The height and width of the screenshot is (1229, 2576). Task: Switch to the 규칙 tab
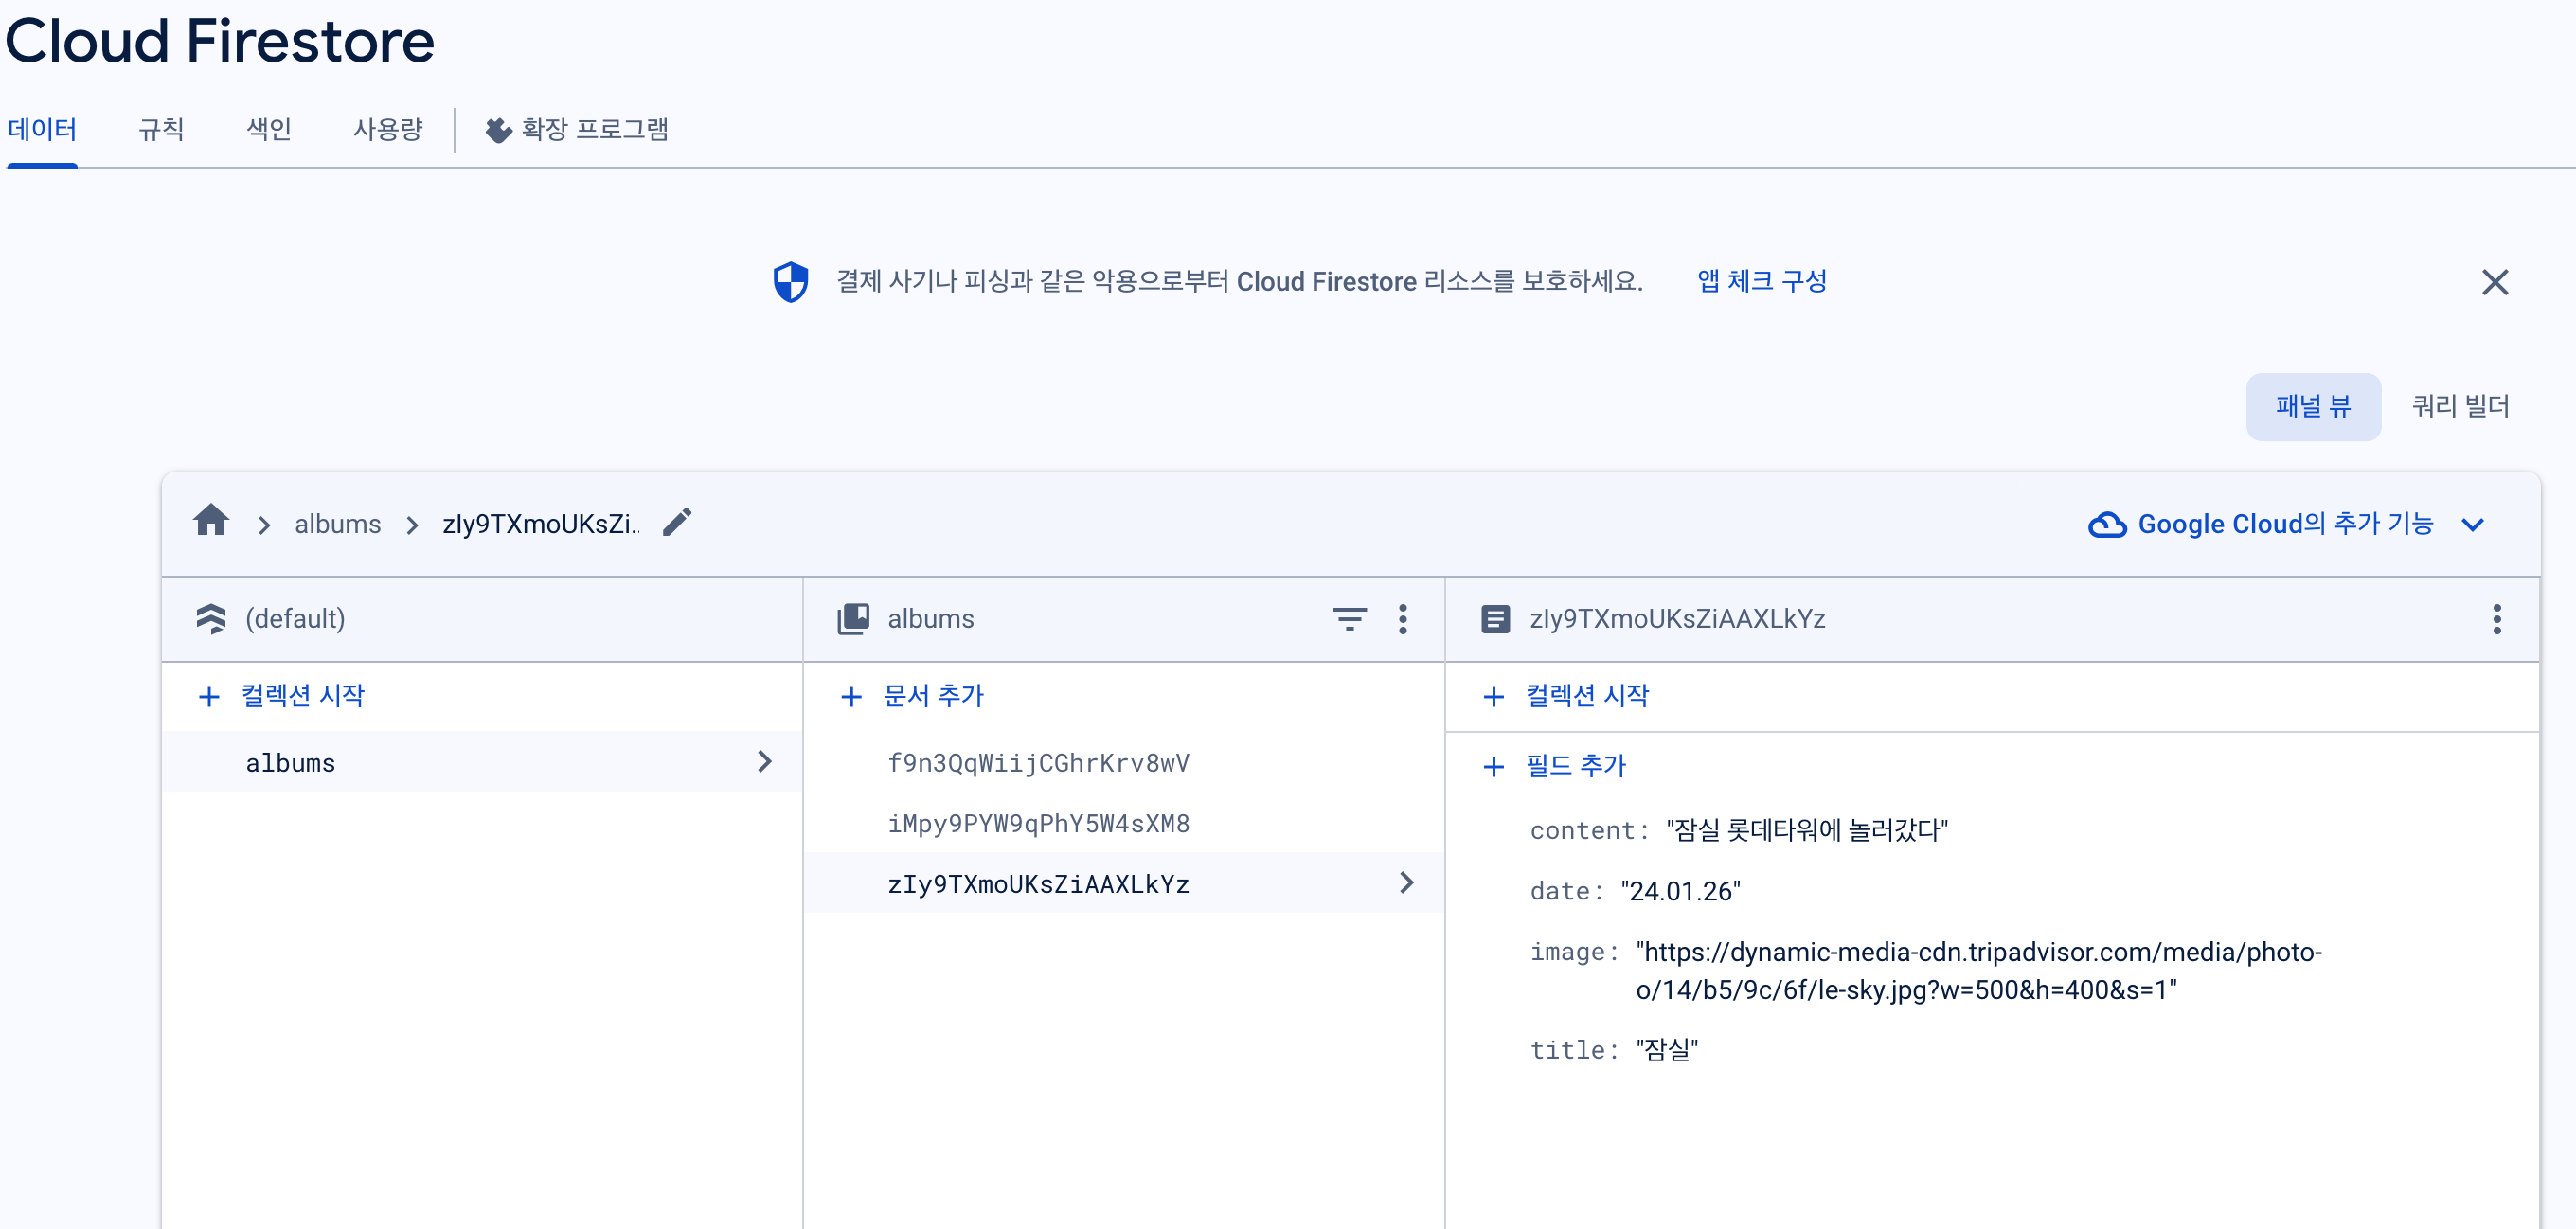point(161,129)
